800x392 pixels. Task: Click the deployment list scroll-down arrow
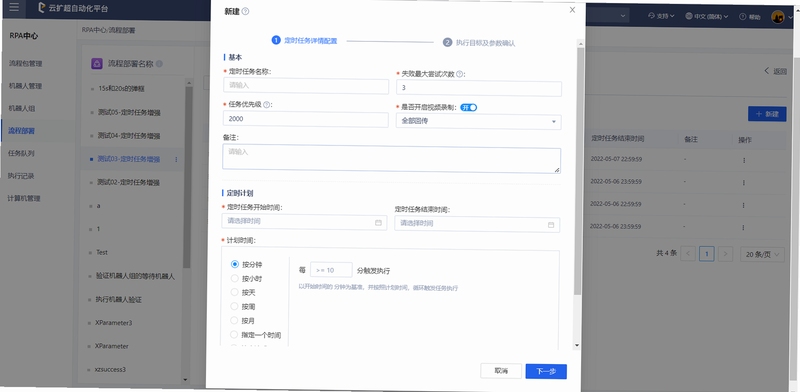click(186, 380)
